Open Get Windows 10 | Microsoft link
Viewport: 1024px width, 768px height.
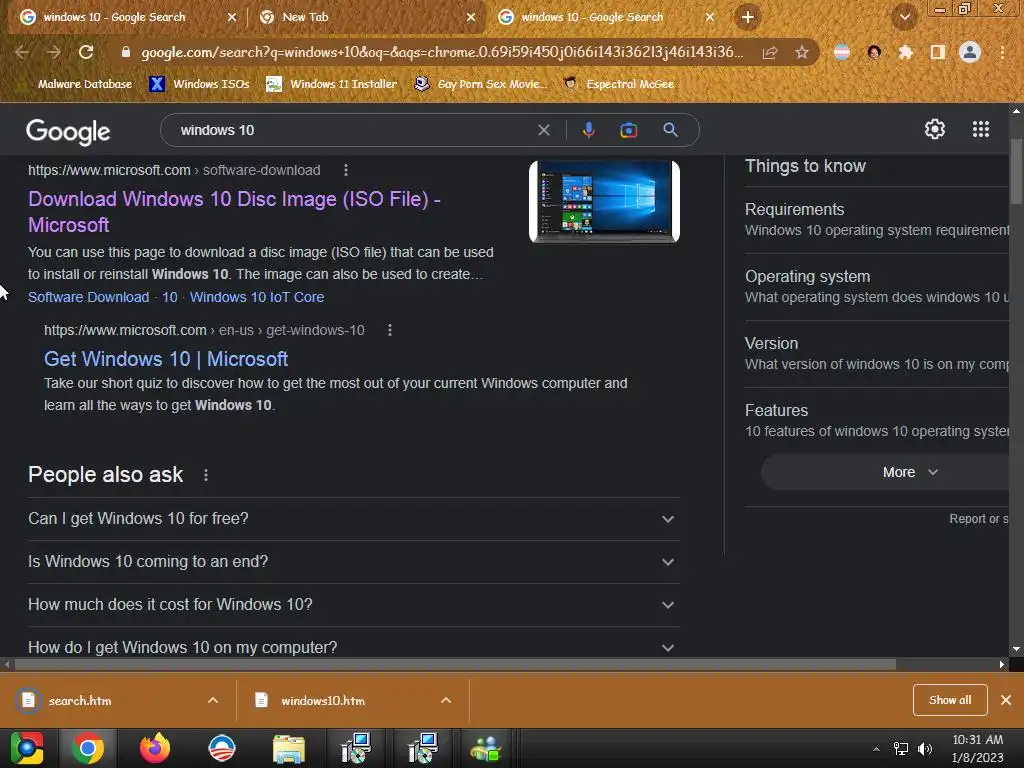(x=166, y=359)
